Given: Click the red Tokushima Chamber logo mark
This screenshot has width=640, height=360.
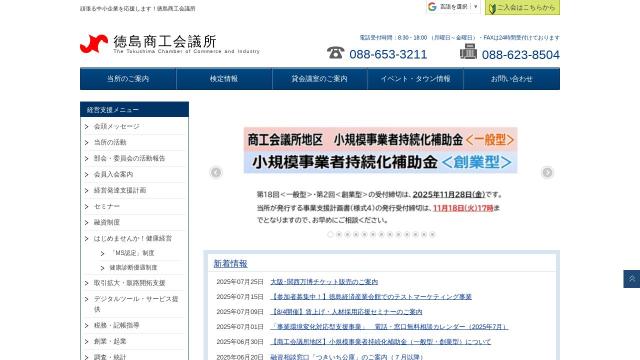Looking at the screenshot, I should click(x=94, y=44).
